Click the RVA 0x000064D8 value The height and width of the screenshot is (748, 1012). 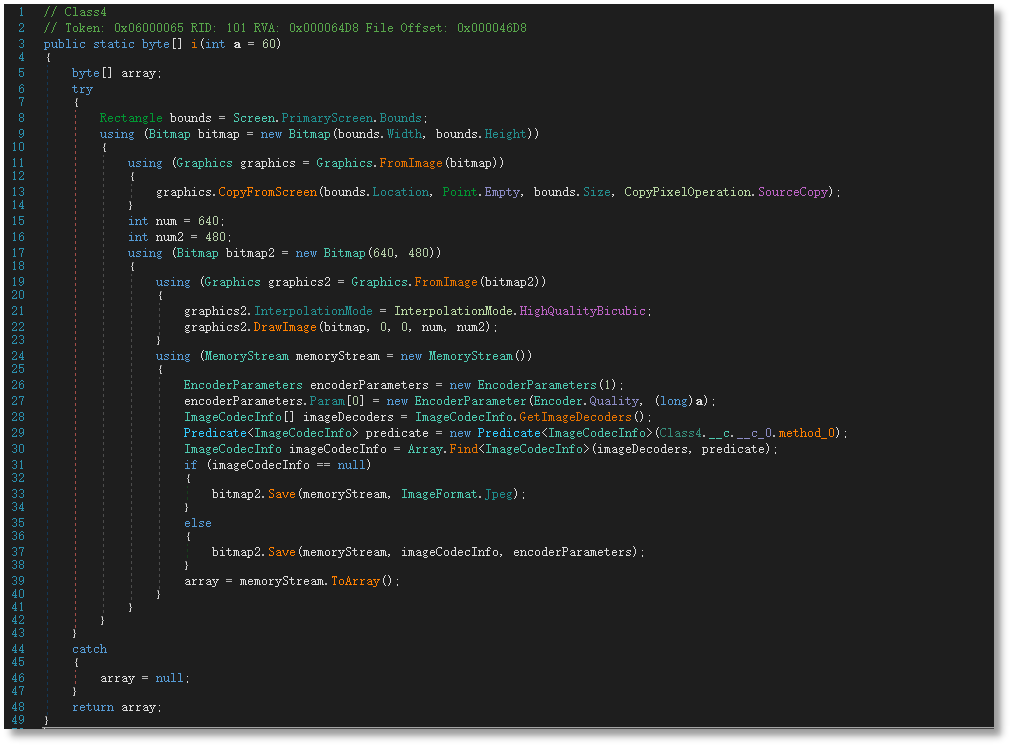[x=323, y=28]
